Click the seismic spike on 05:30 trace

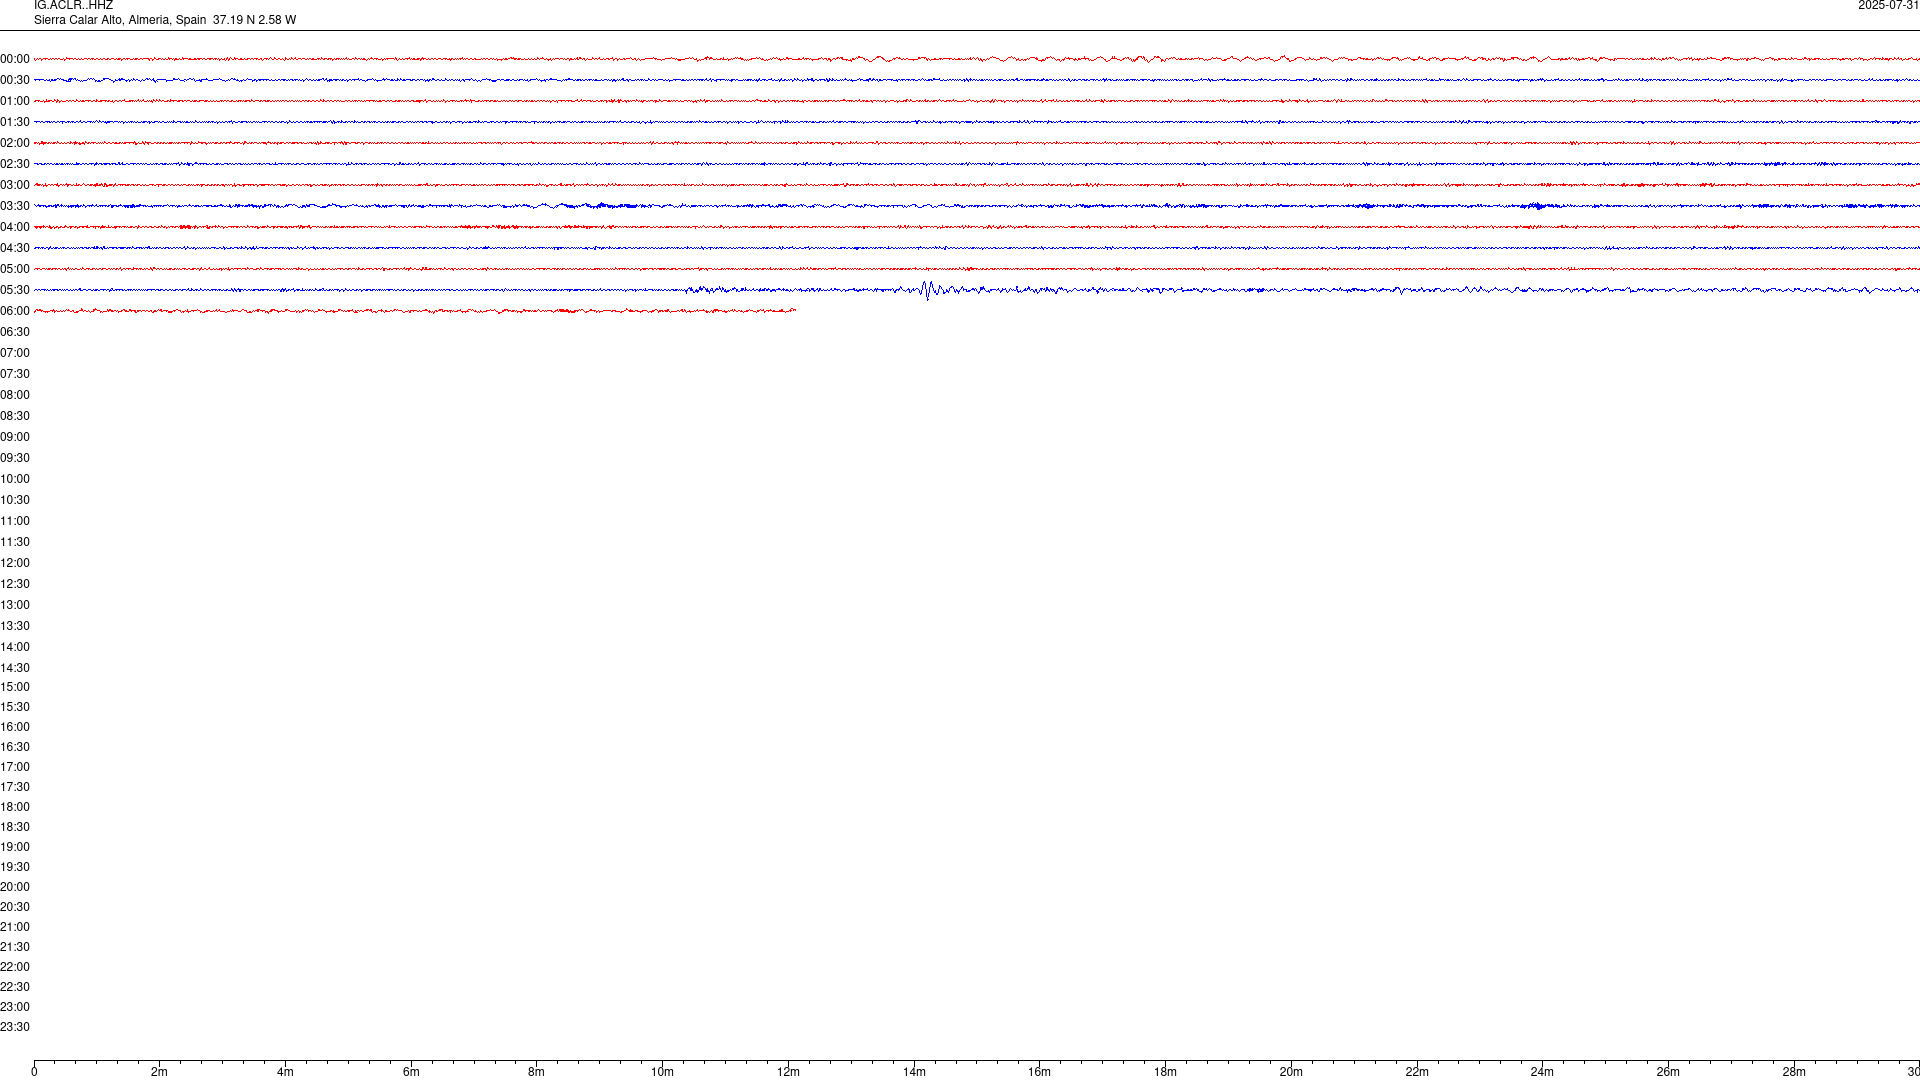pos(927,290)
